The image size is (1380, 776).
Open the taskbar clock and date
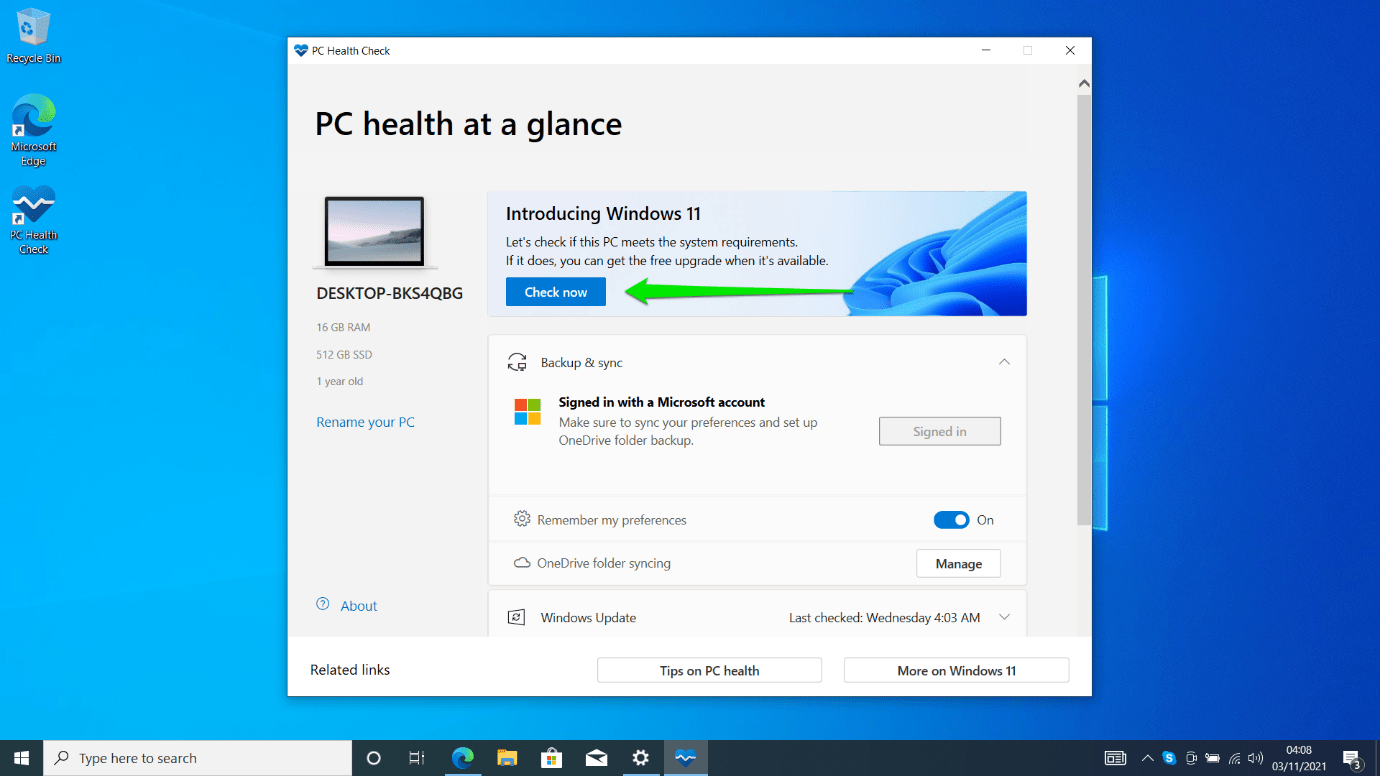coord(1299,758)
